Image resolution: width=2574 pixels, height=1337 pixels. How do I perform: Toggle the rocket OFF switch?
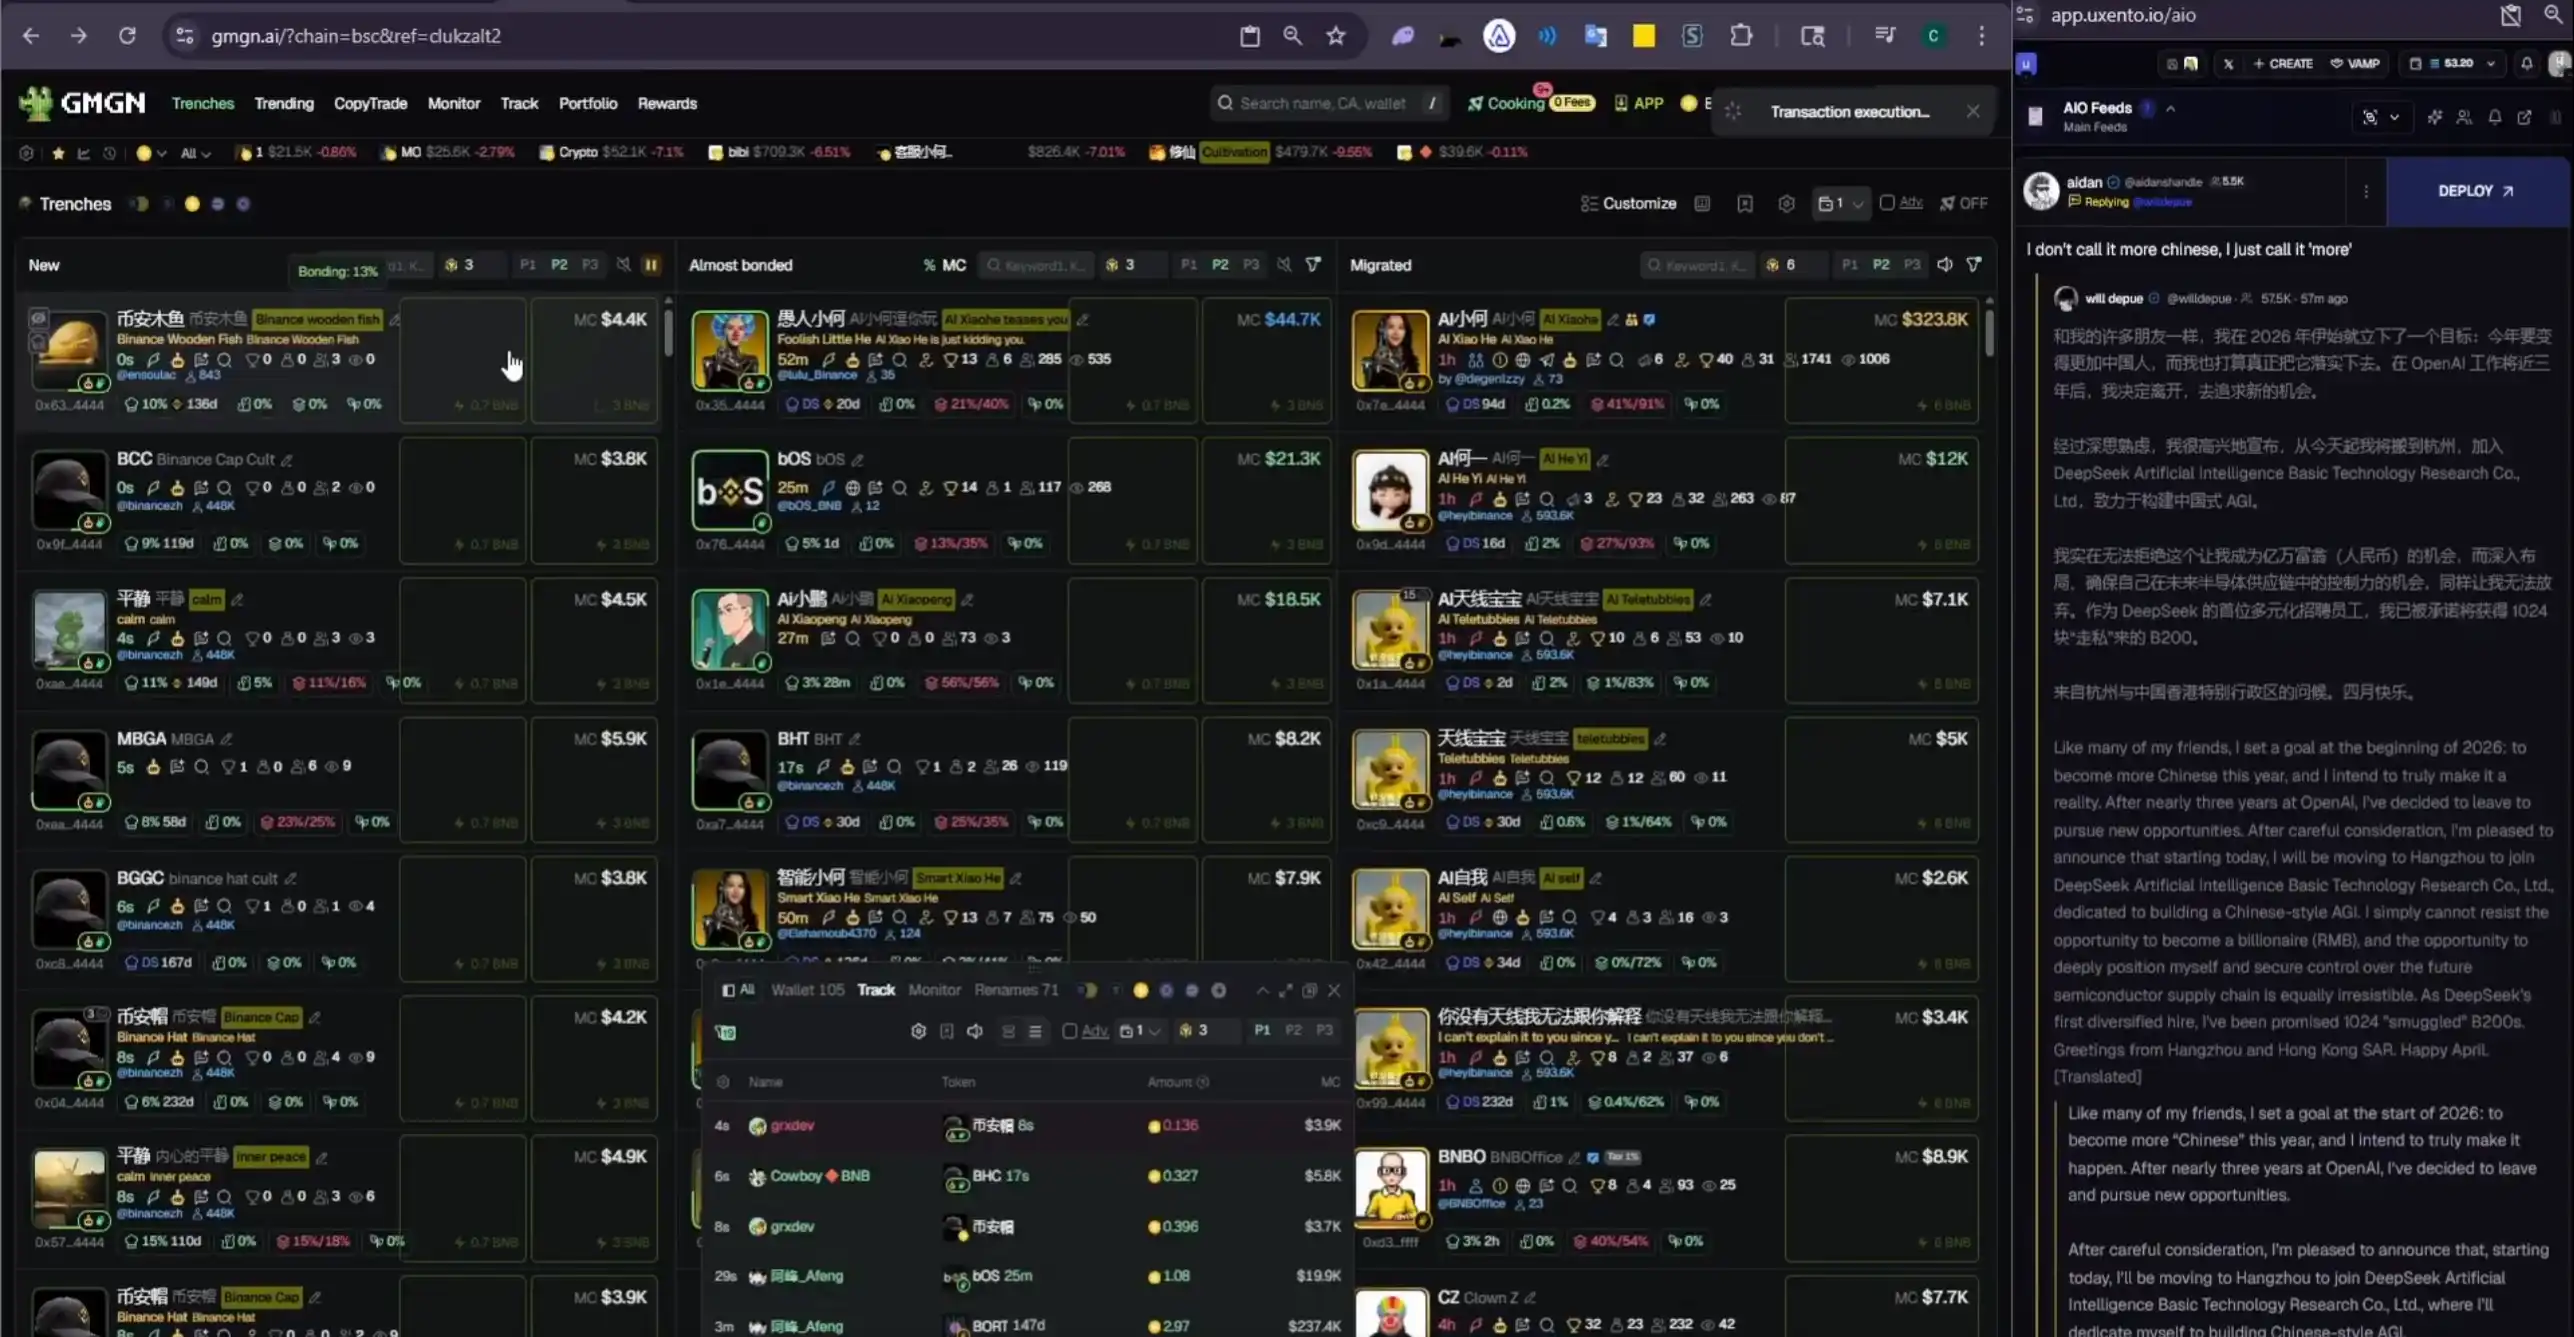pos(1964,204)
